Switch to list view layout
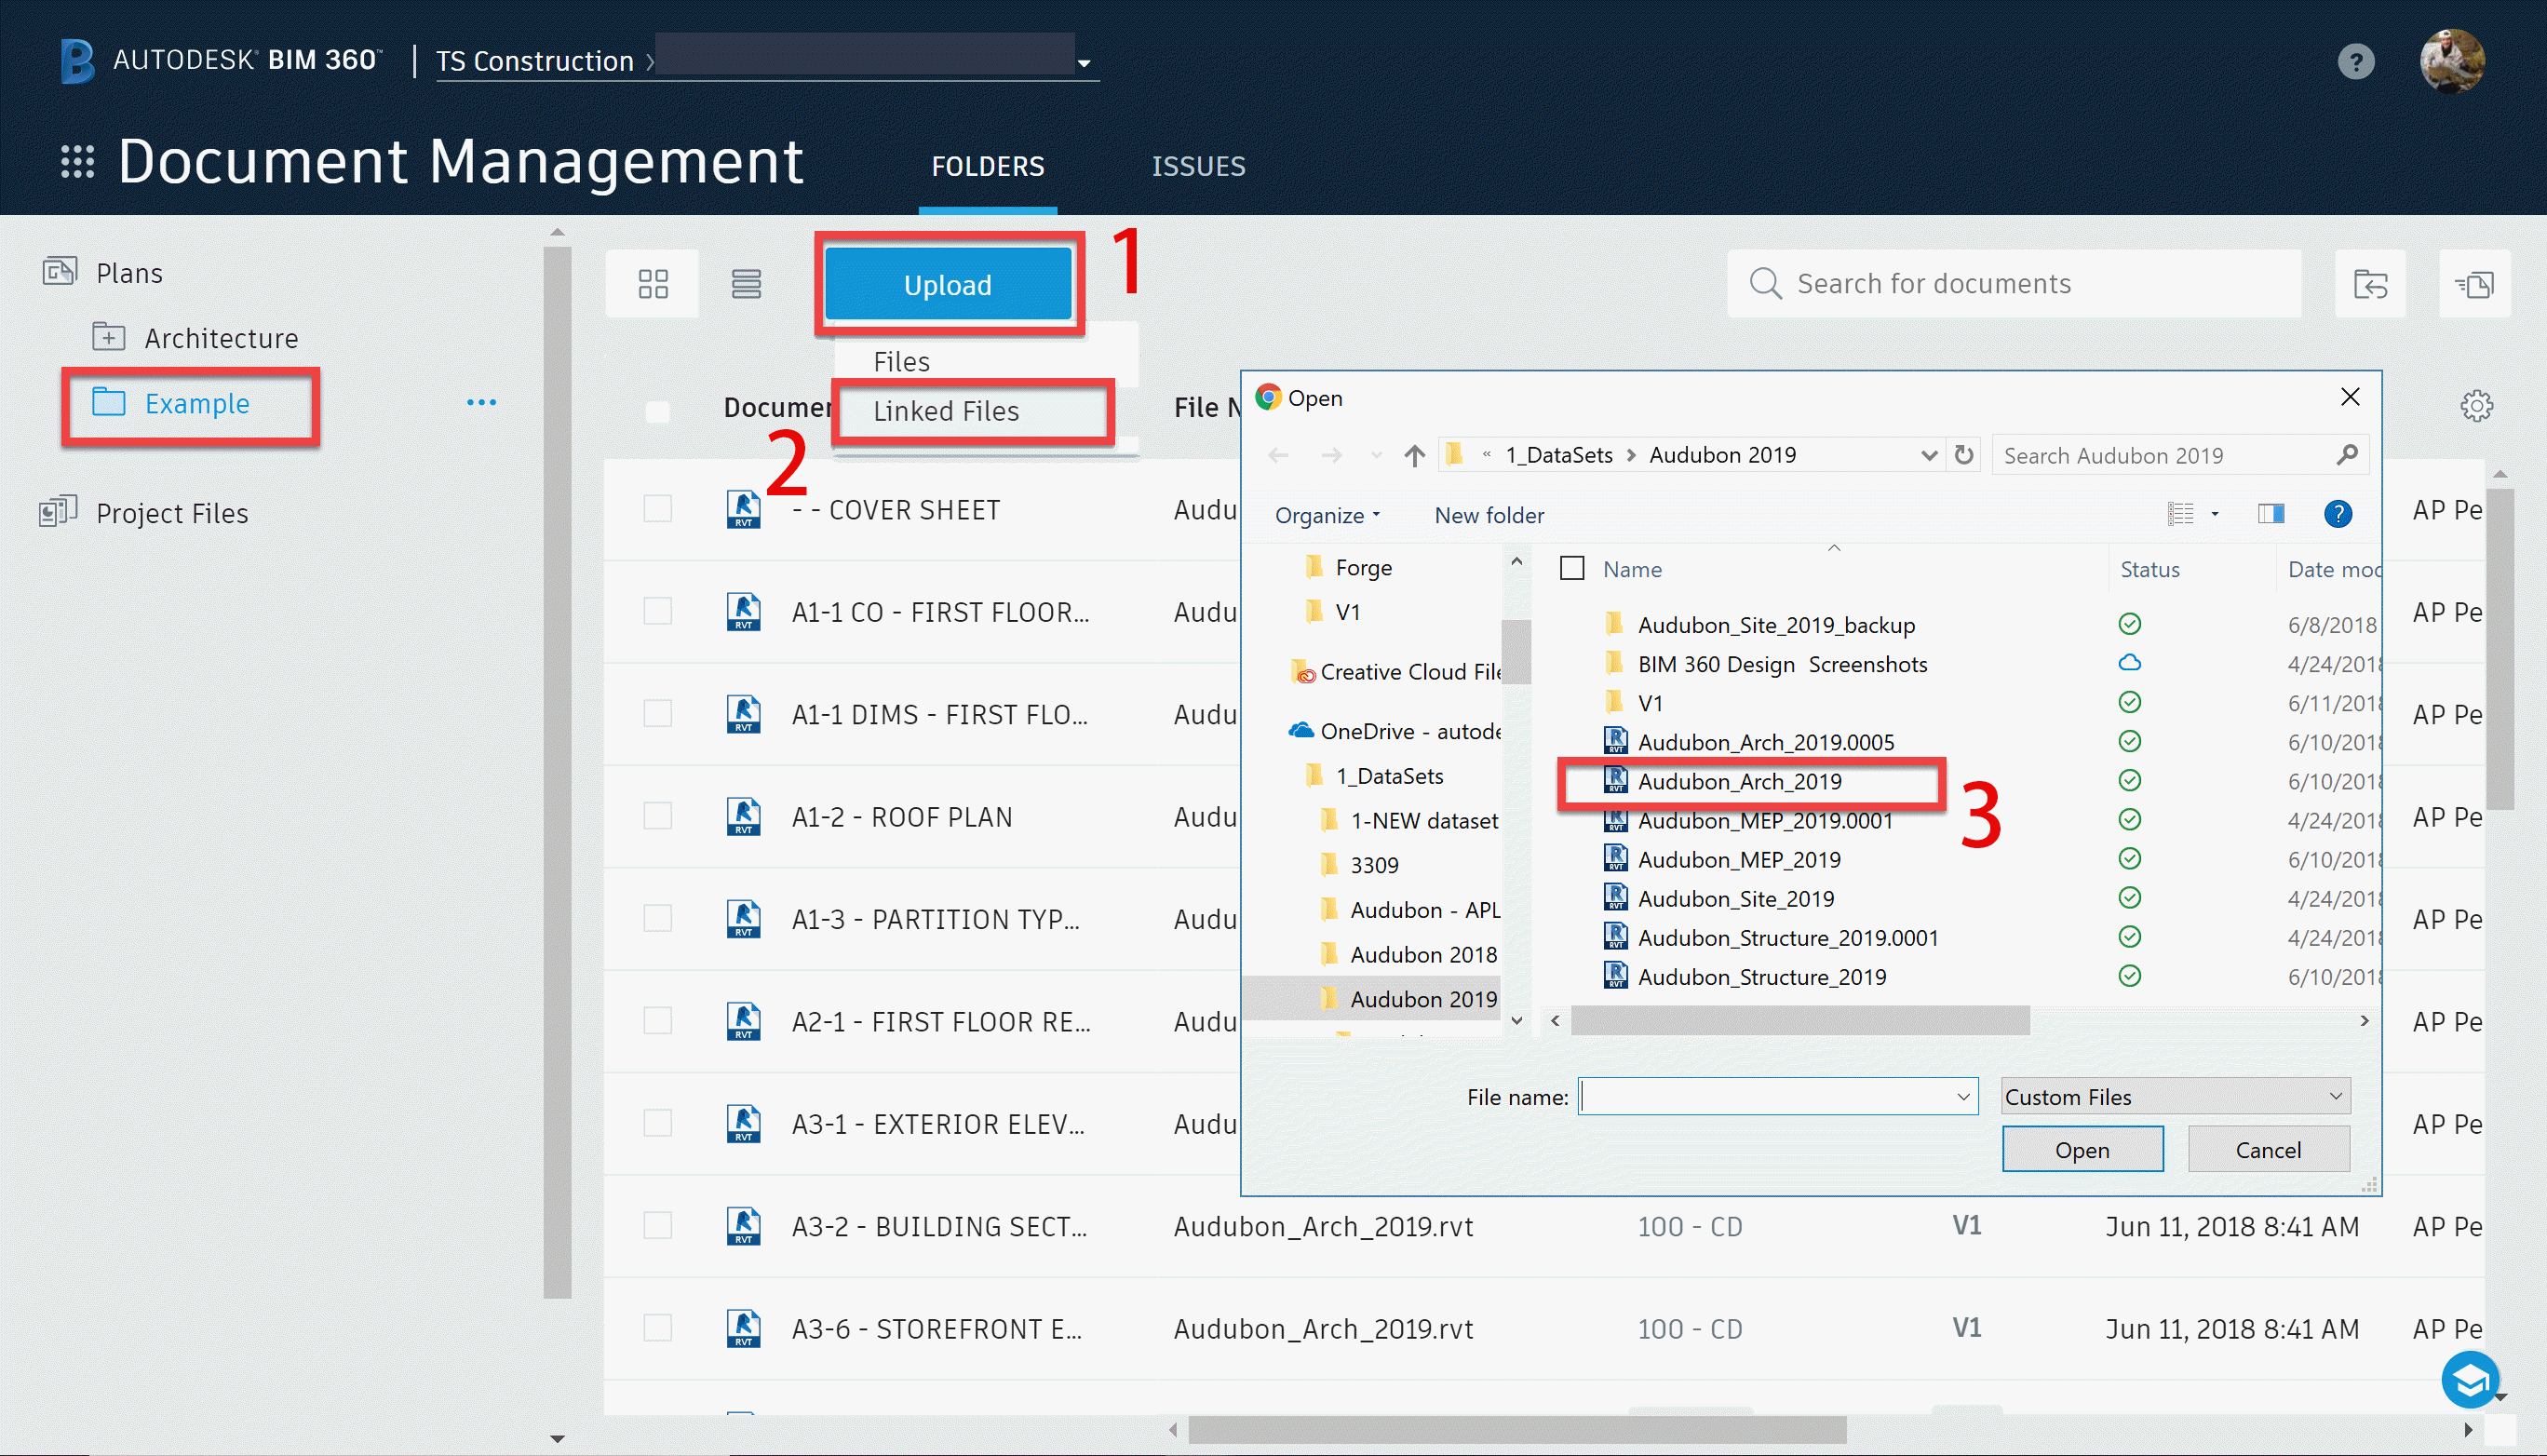This screenshot has height=1456, width=2547. [x=746, y=284]
